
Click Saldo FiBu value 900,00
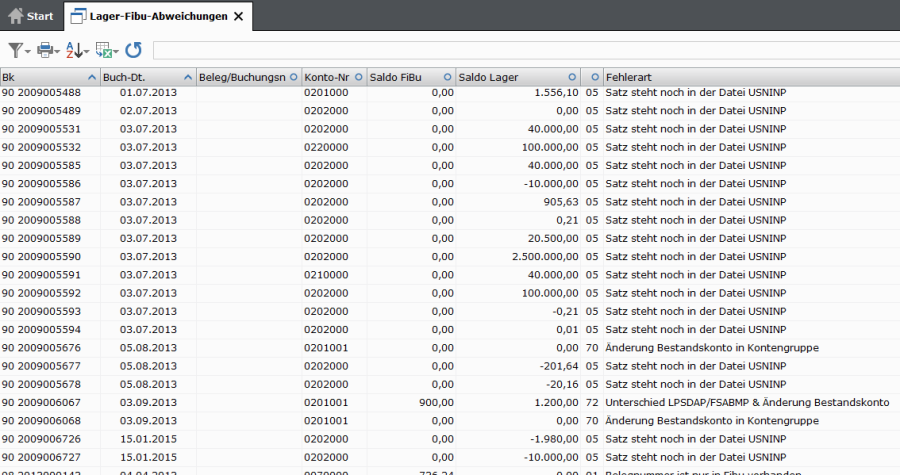[x=436, y=403]
